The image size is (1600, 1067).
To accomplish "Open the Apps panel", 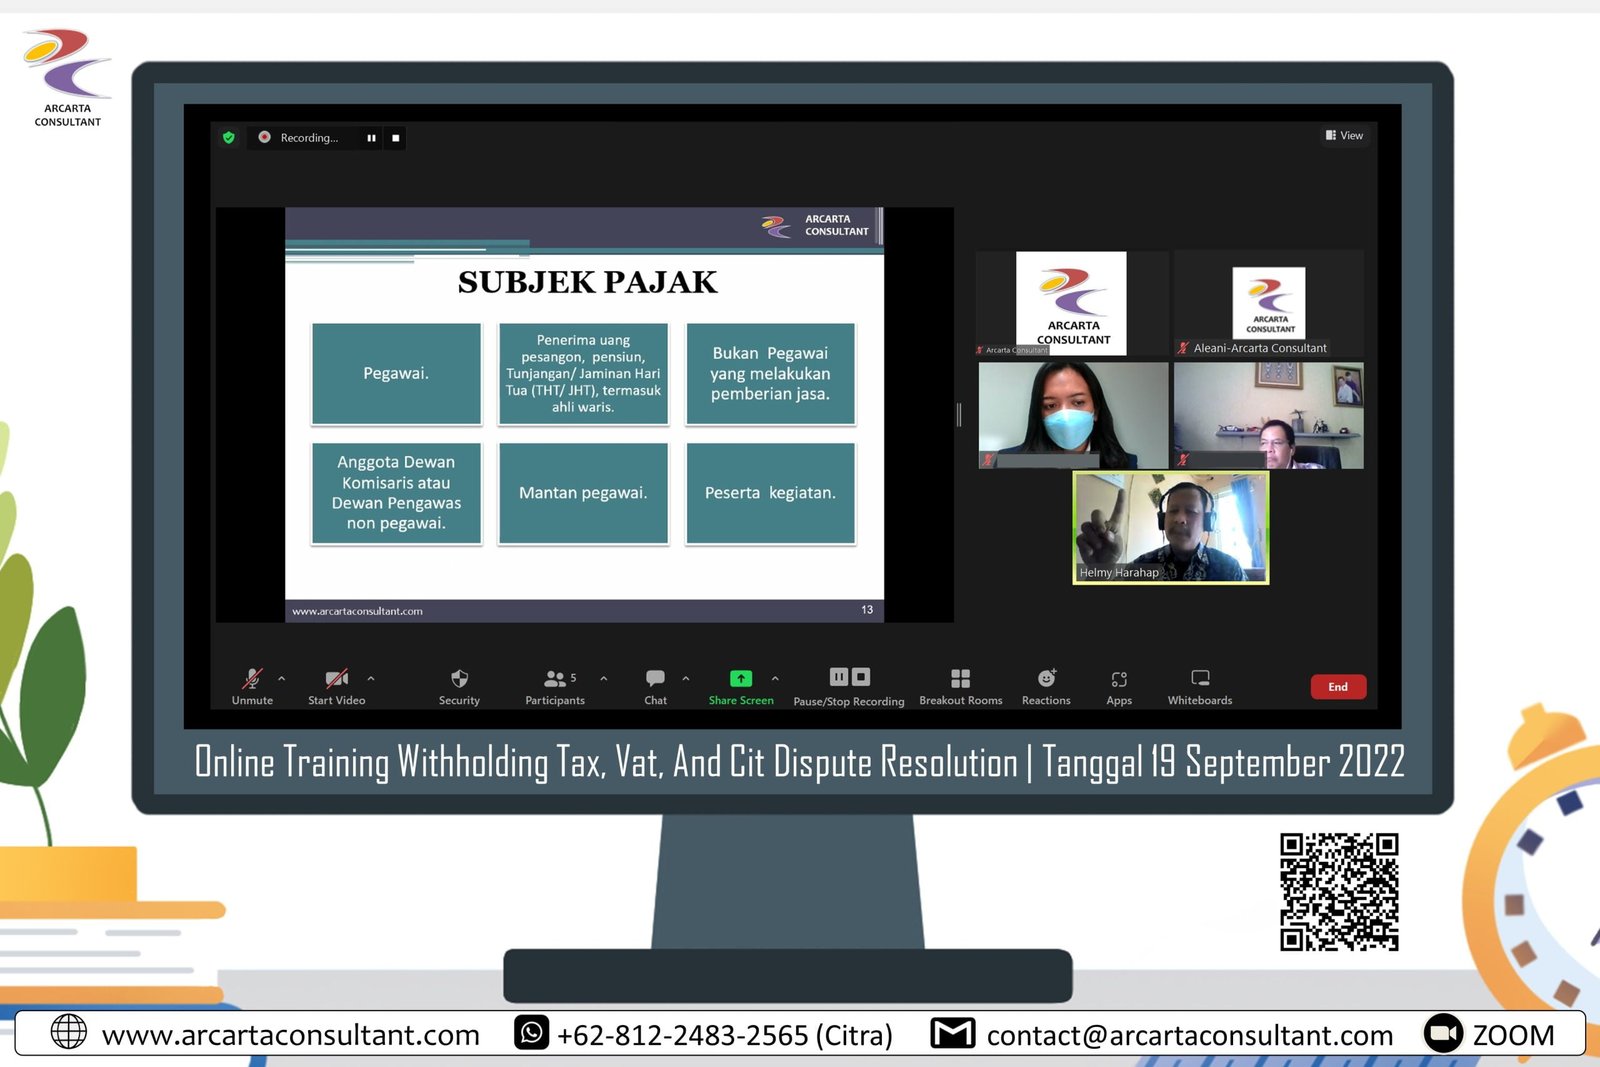I will 1119,679.
